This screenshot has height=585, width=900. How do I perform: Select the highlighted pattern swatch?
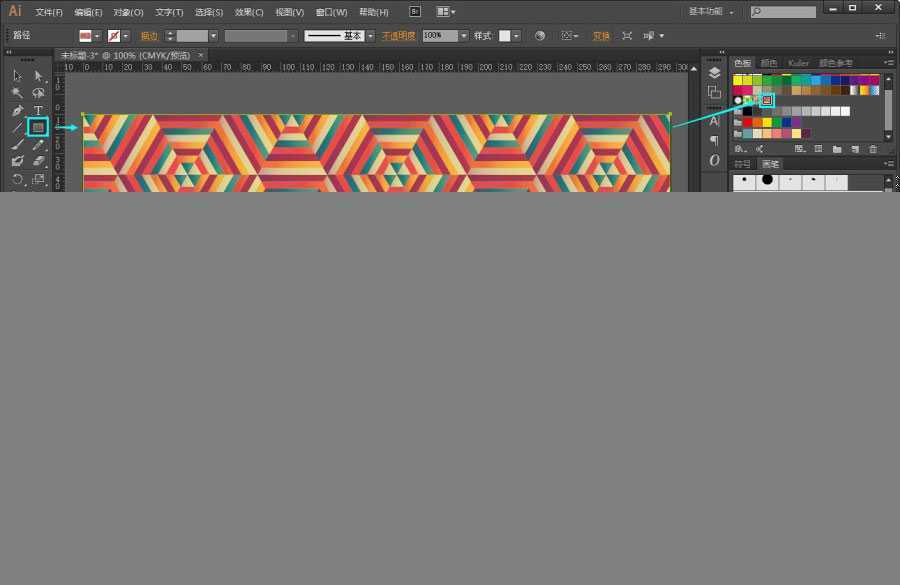tap(767, 100)
